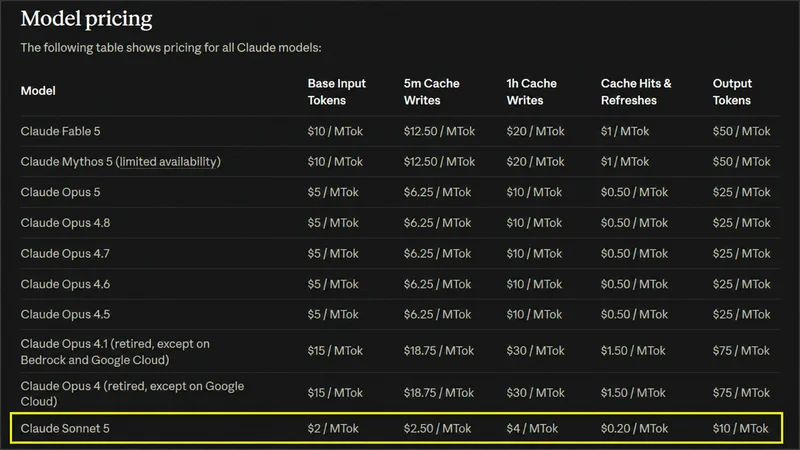800x450 pixels.
Task: Select the 'Claude Sonnet 5' model name
Action: 65,429
